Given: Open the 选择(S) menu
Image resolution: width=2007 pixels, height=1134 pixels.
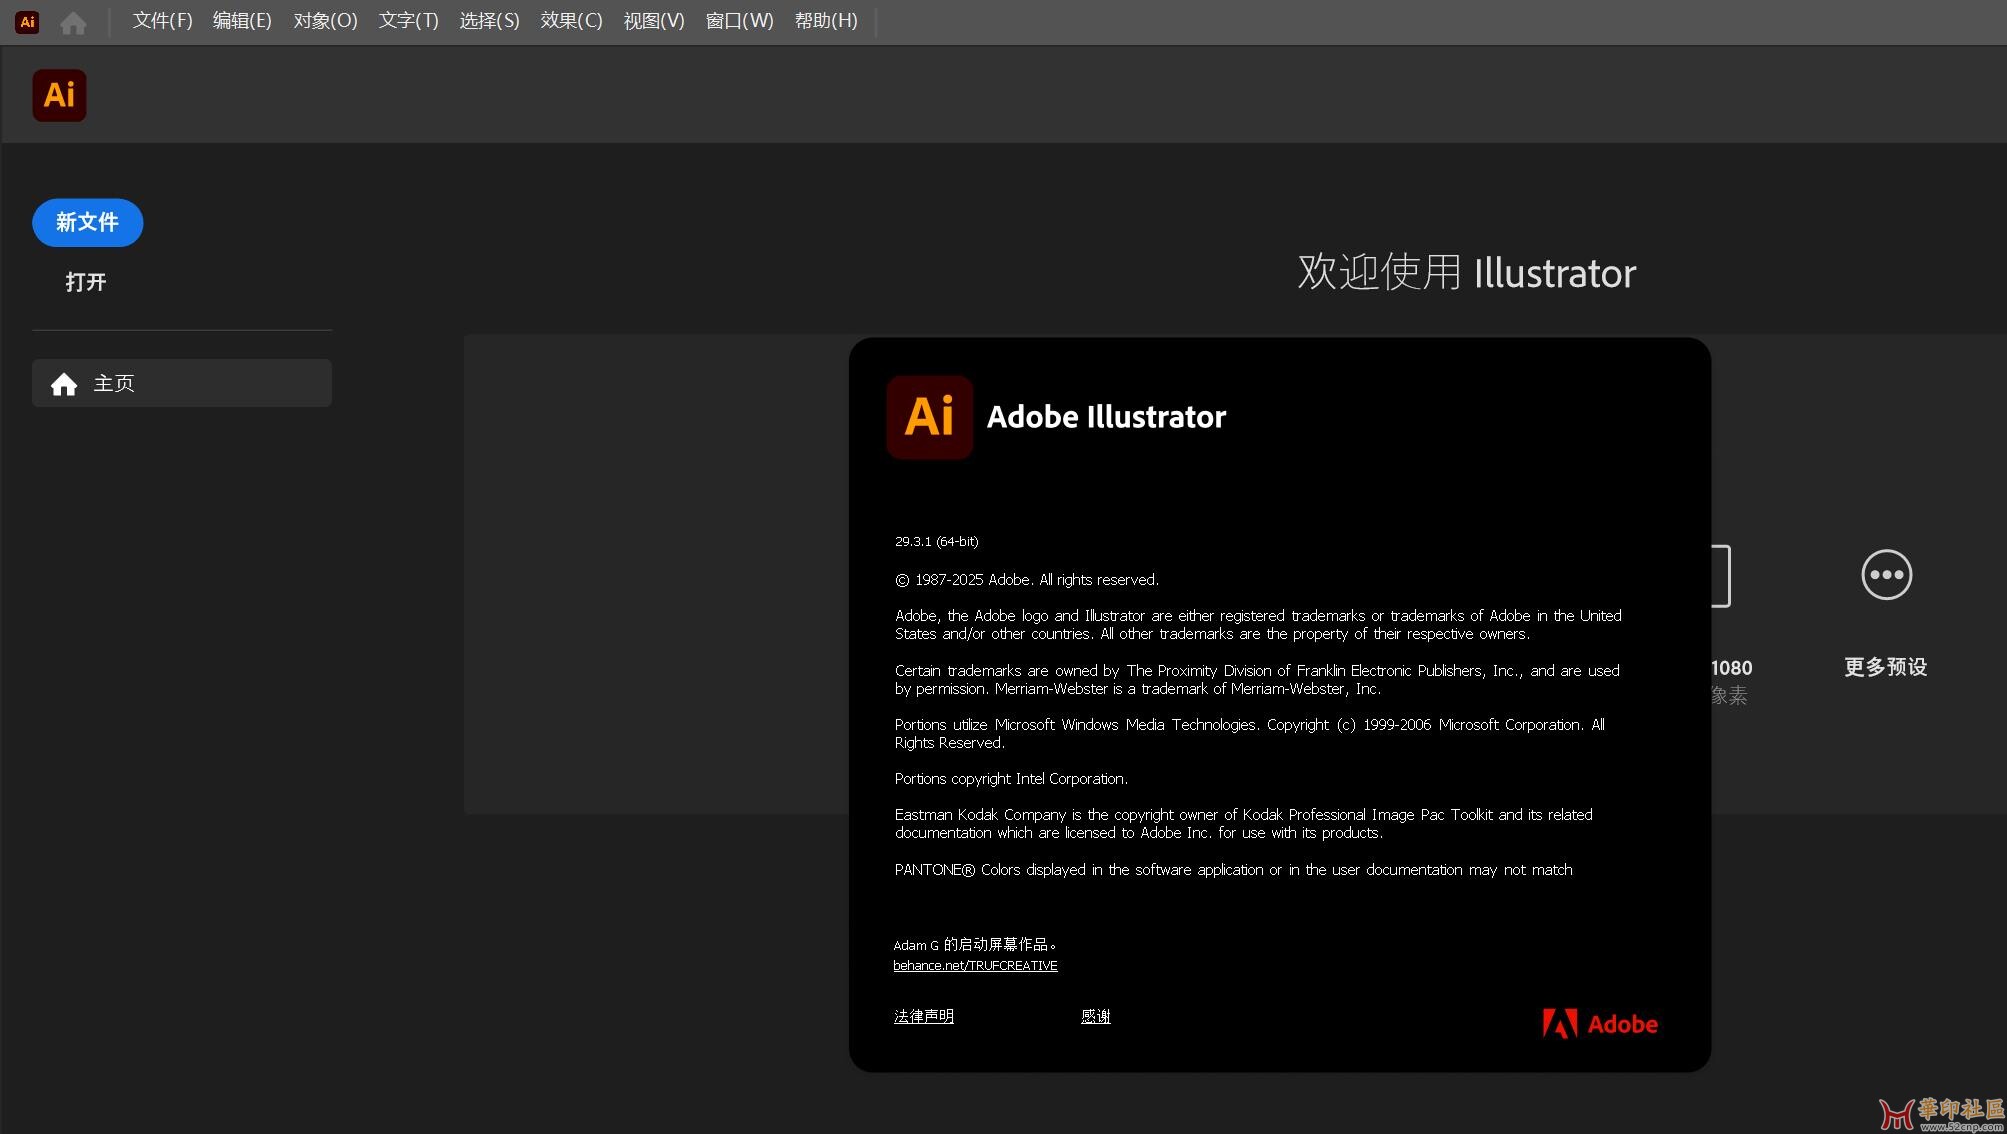Looking at the screenshot, I should click(x=489, y=21).
